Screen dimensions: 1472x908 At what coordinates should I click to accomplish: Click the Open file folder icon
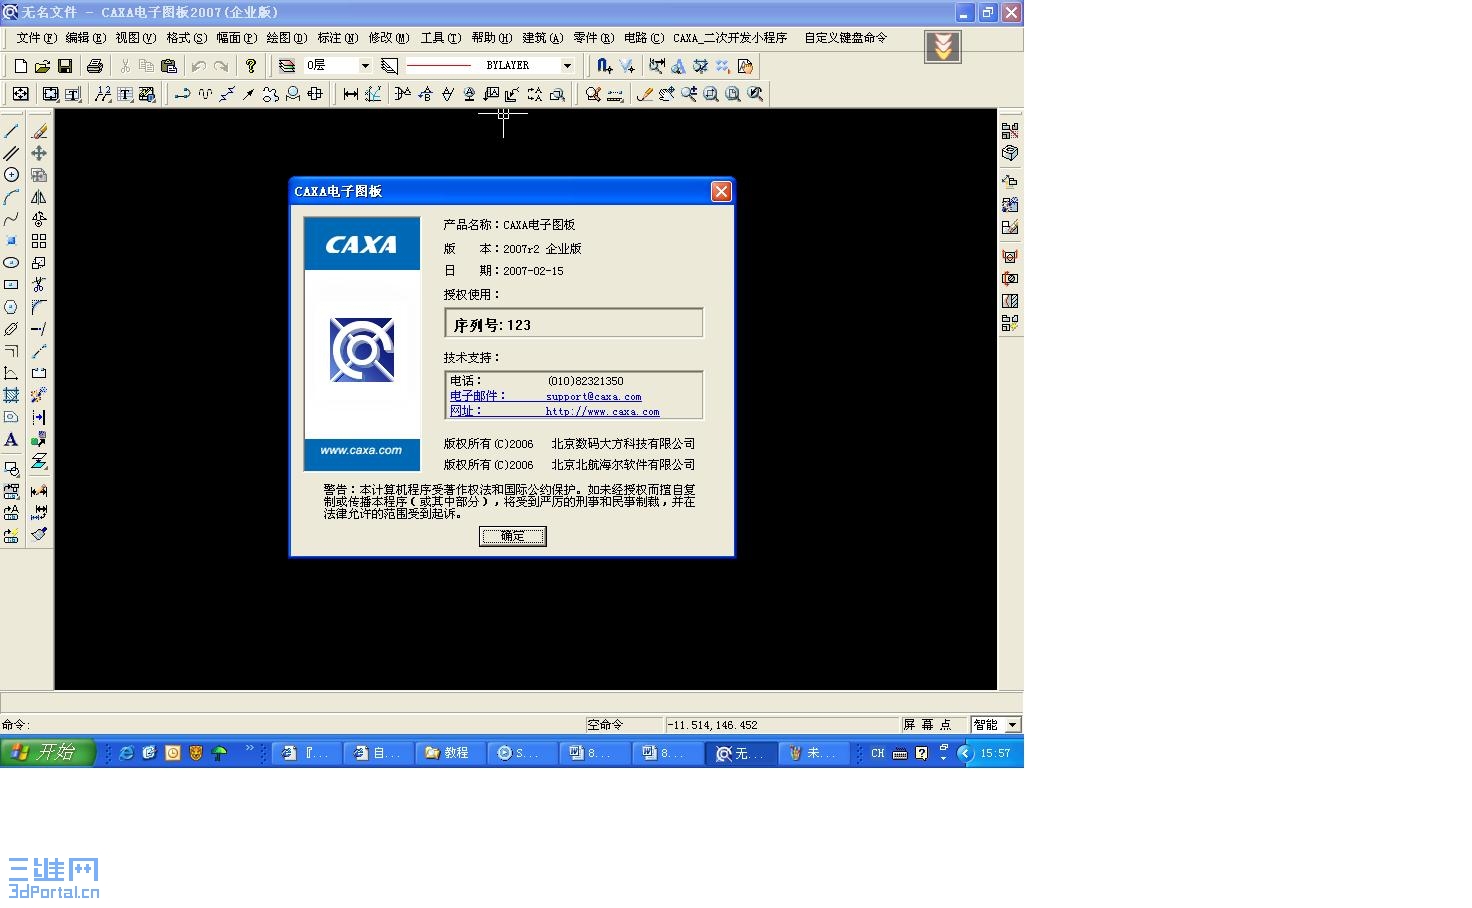(x=42, y=66)
